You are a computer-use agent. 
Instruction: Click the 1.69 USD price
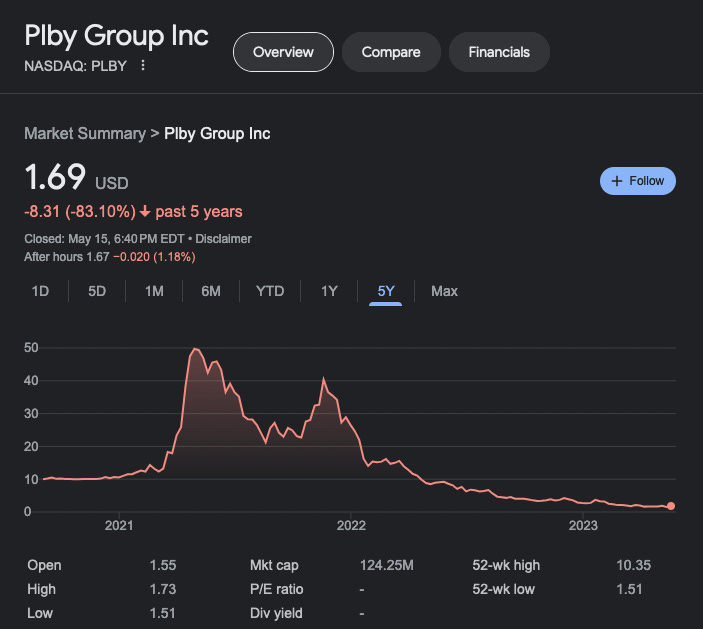point(76,177)
